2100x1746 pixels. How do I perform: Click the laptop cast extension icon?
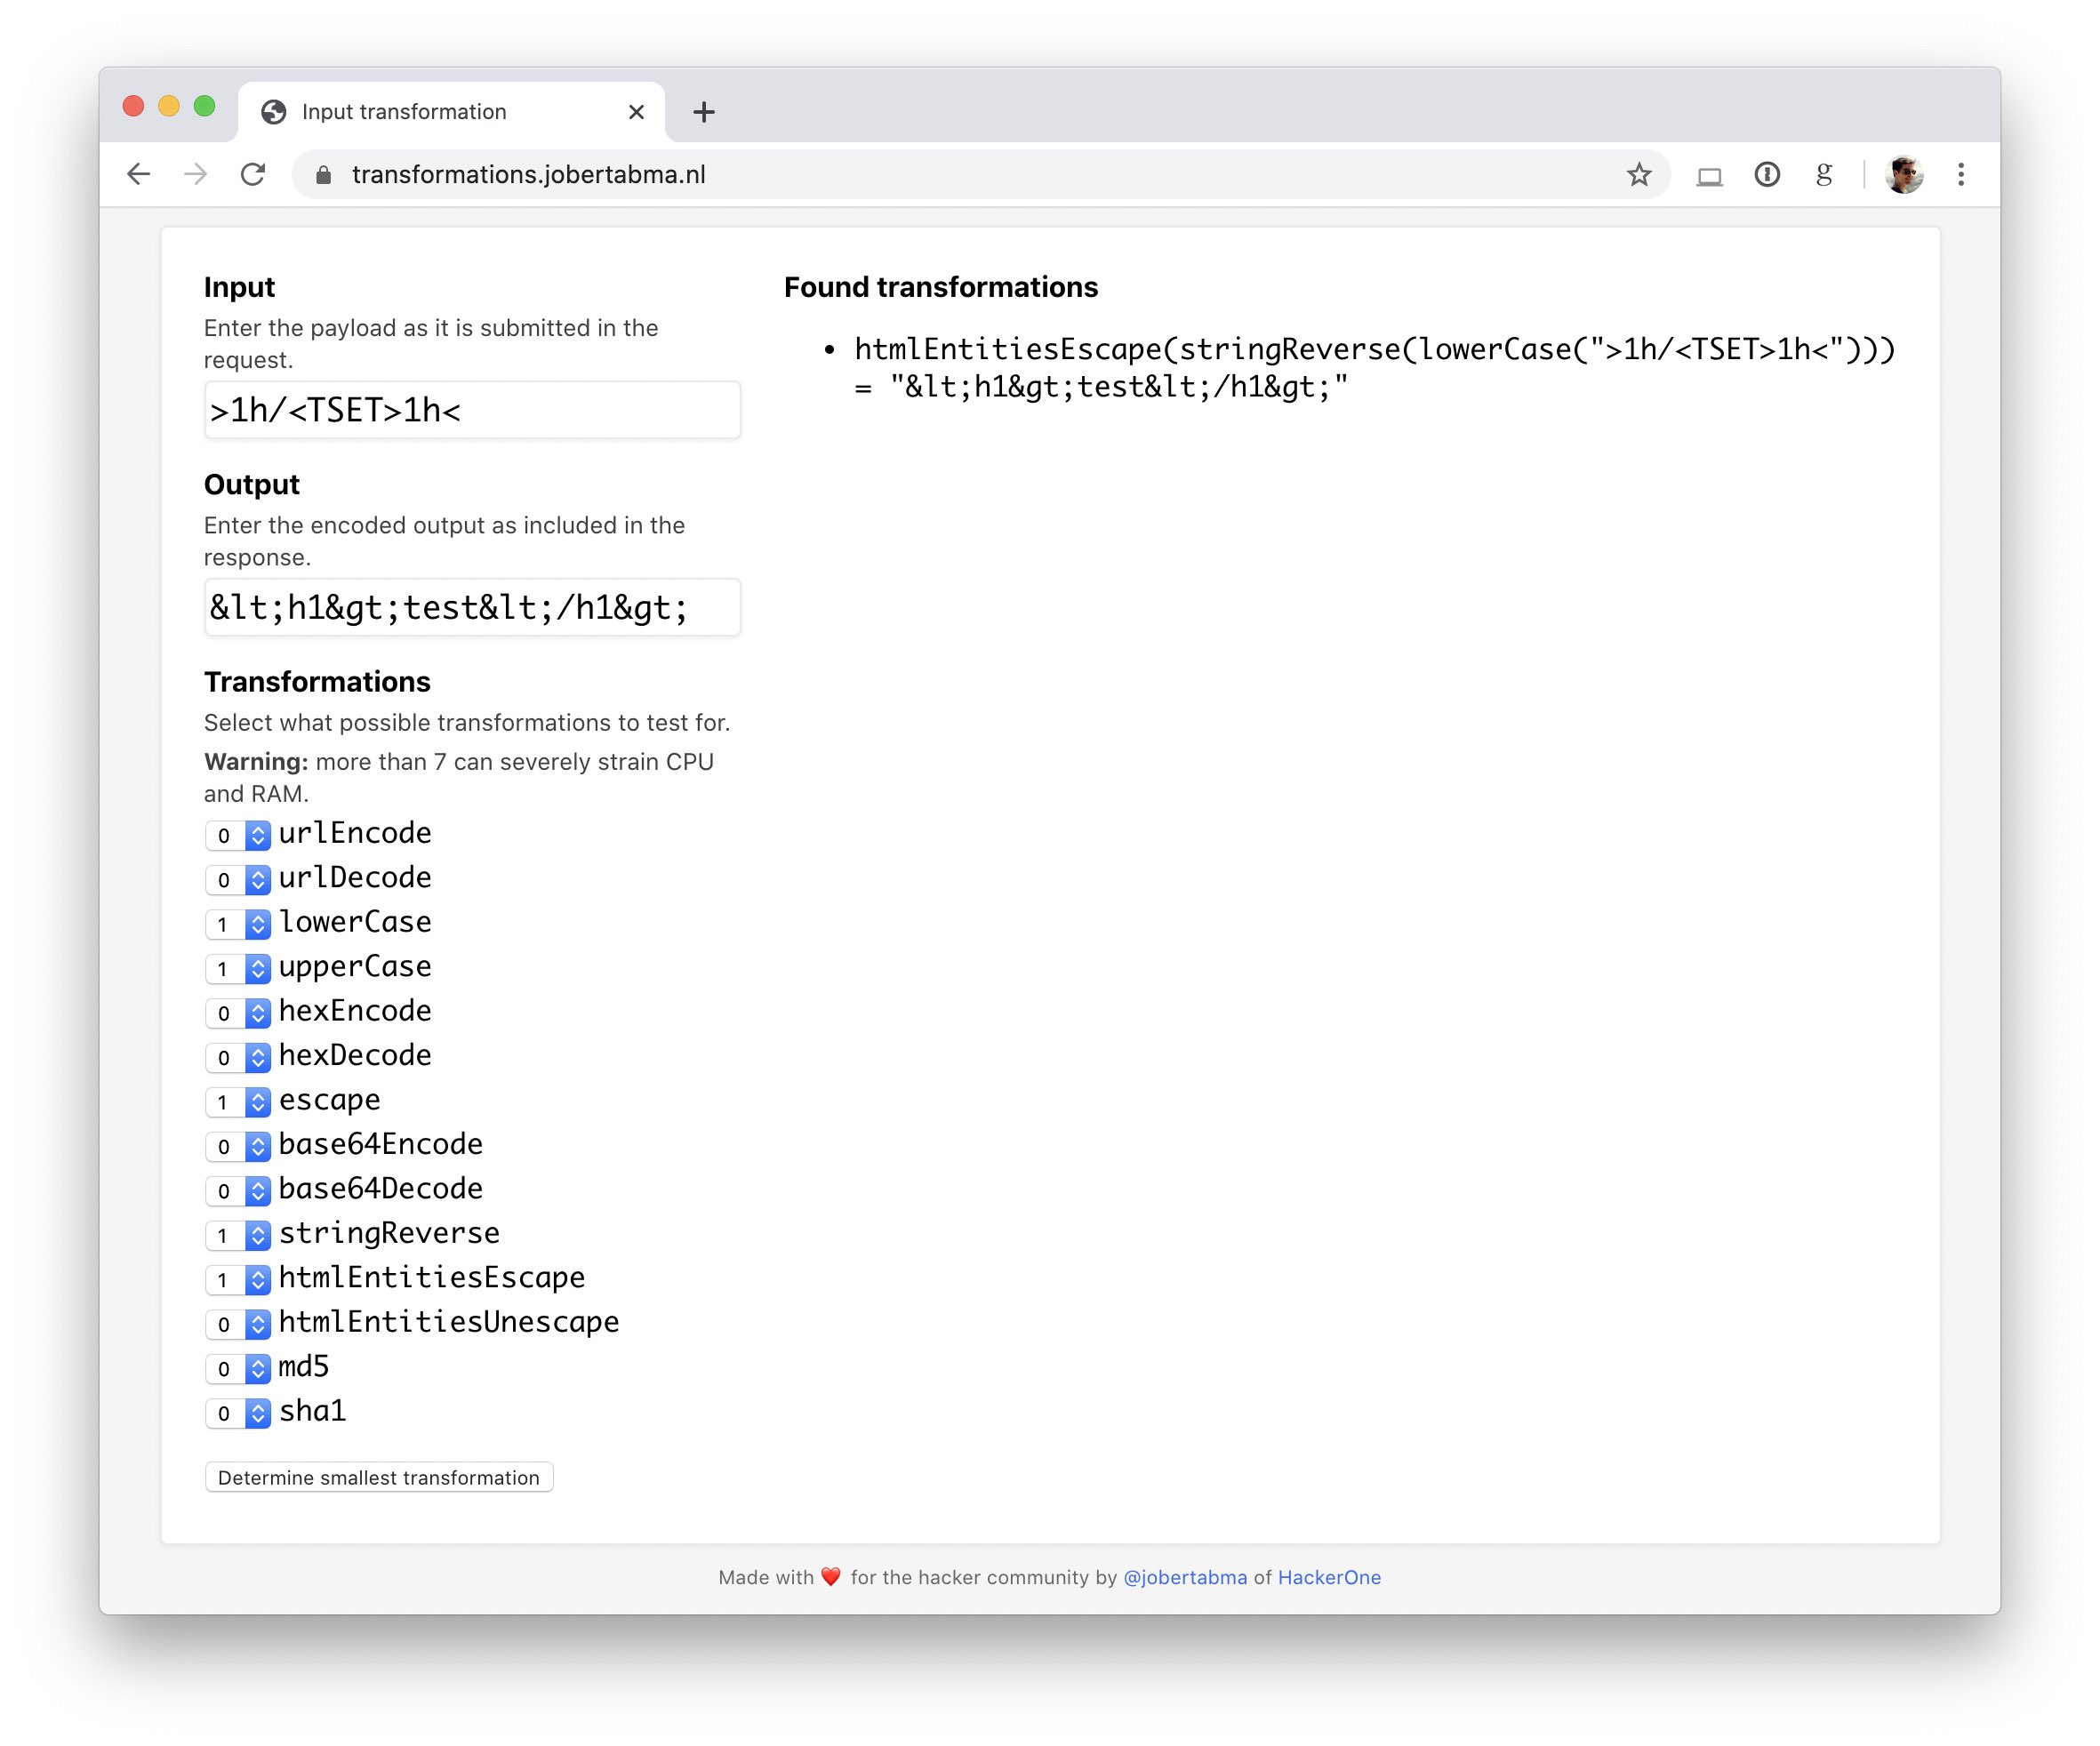click(1709, 176)
